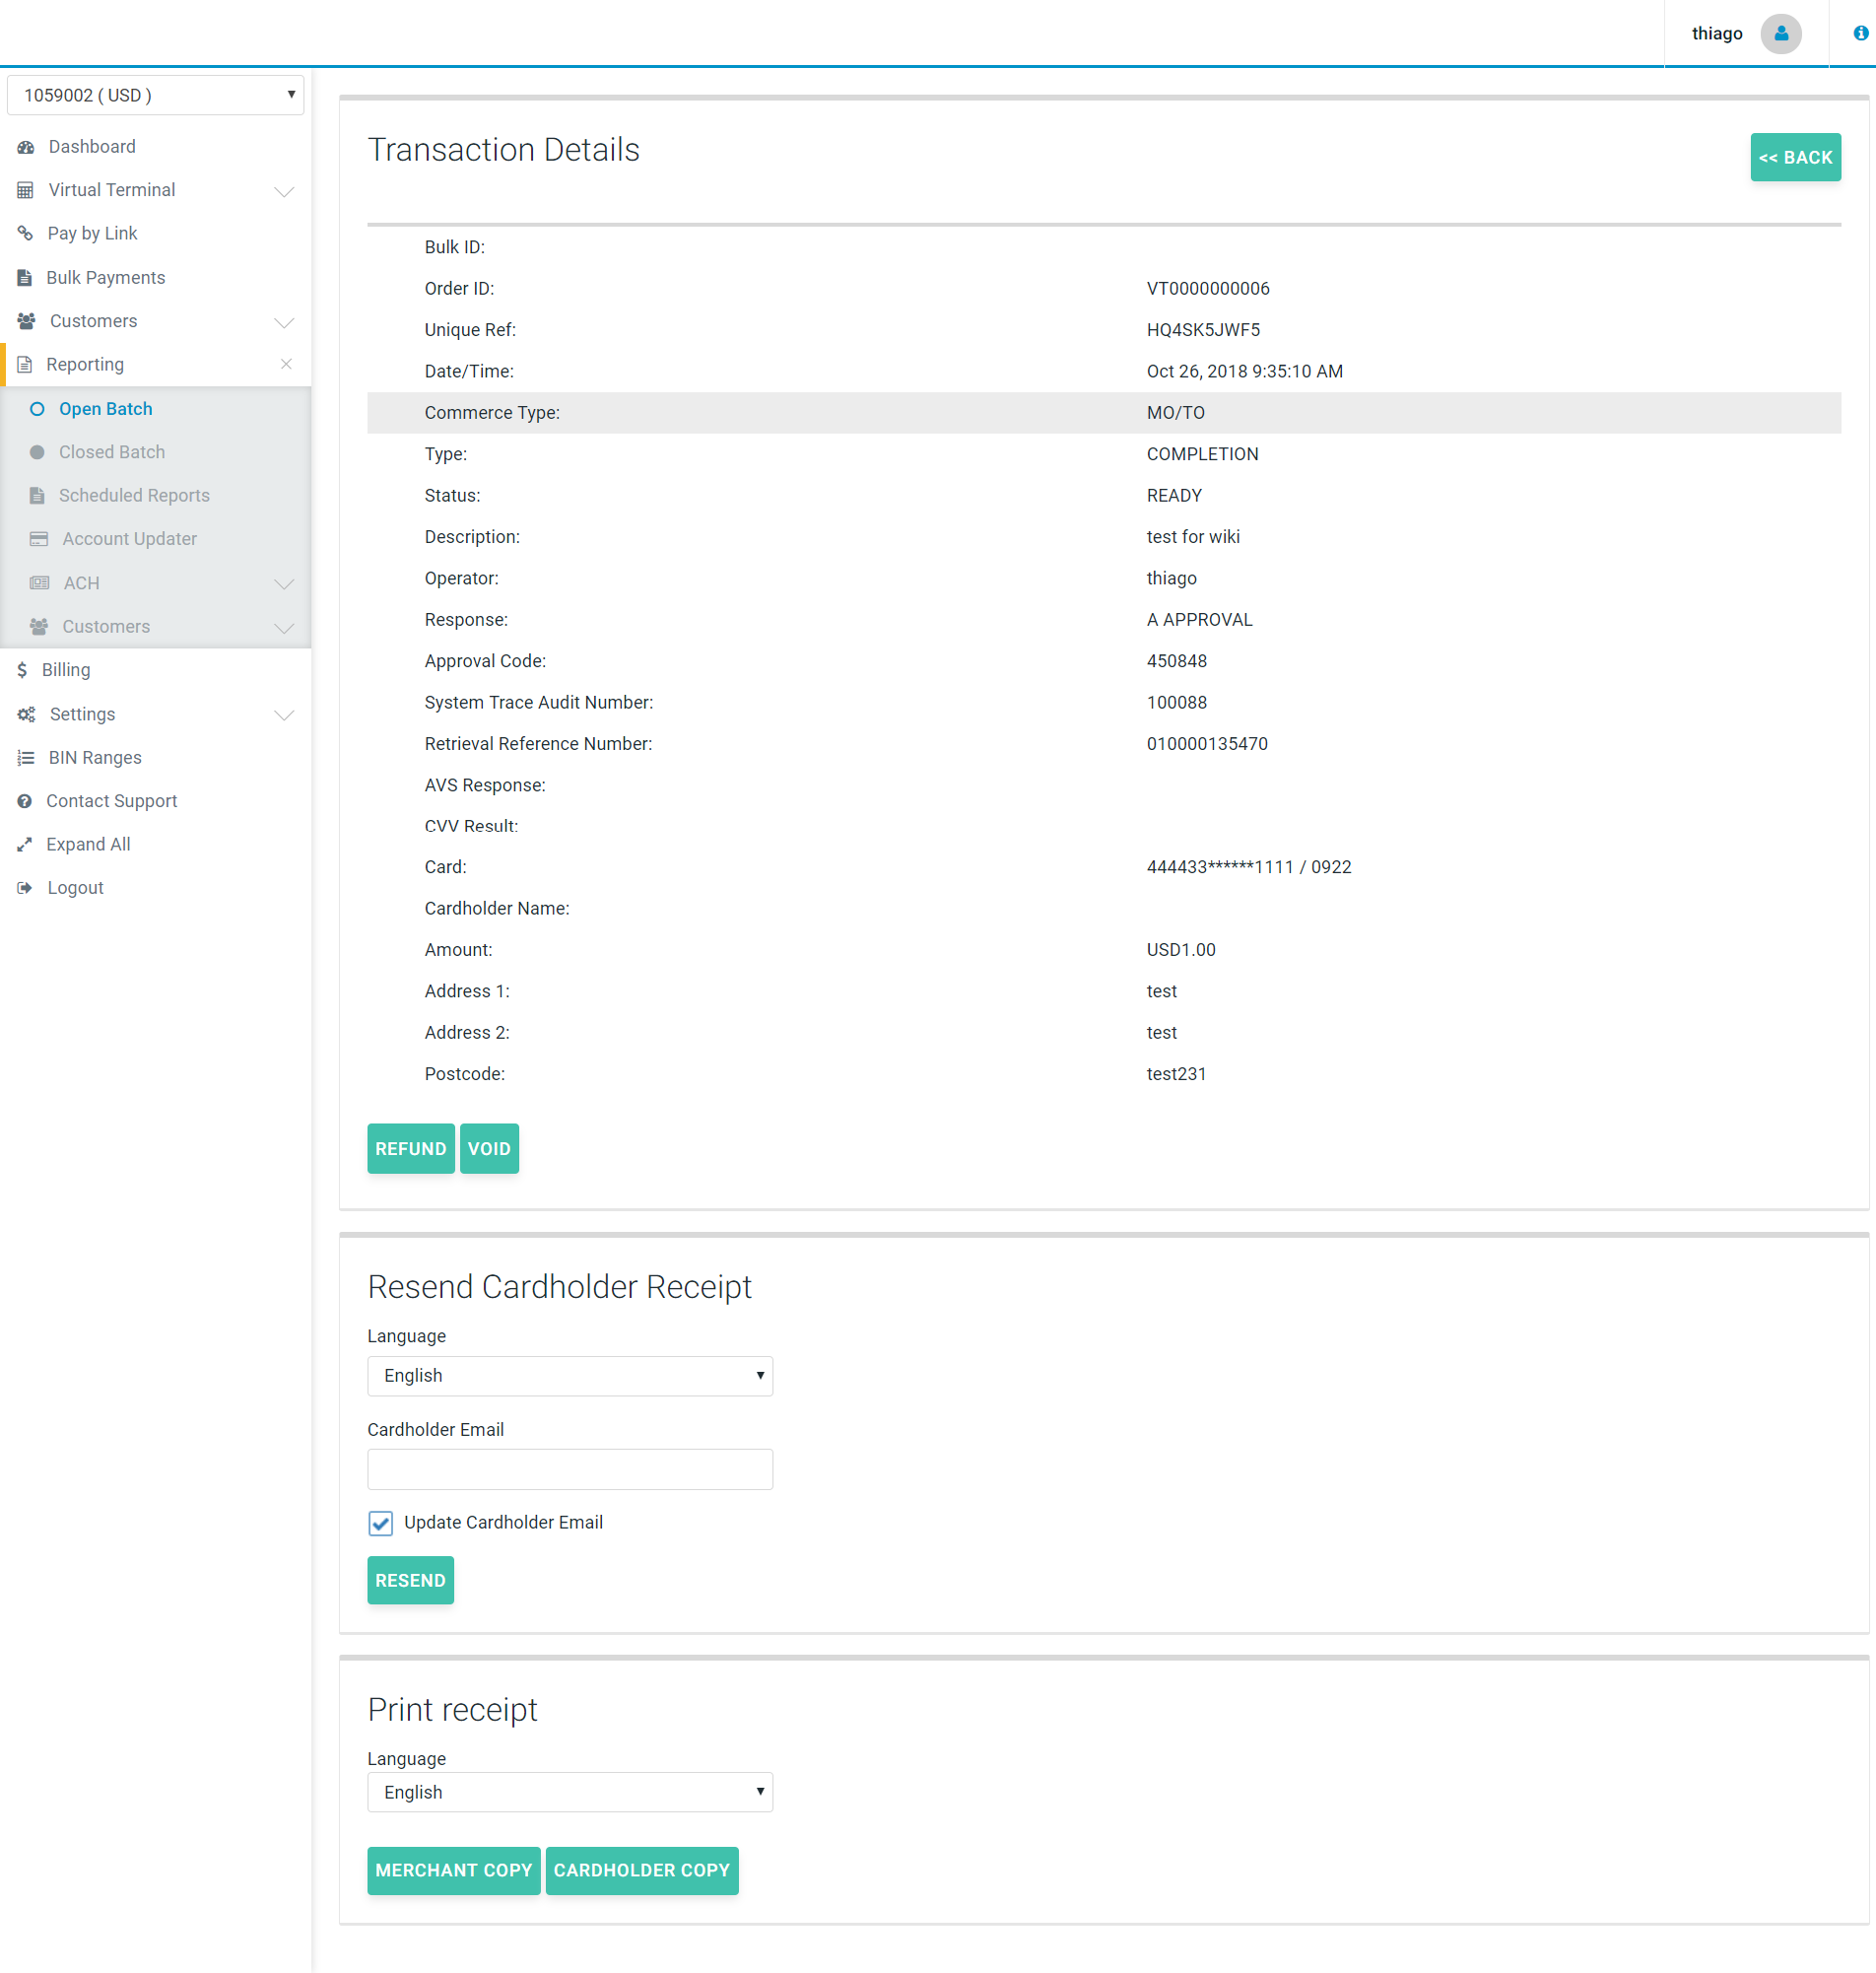Click the Bulk Payments document icon

[x=25, y=278]
